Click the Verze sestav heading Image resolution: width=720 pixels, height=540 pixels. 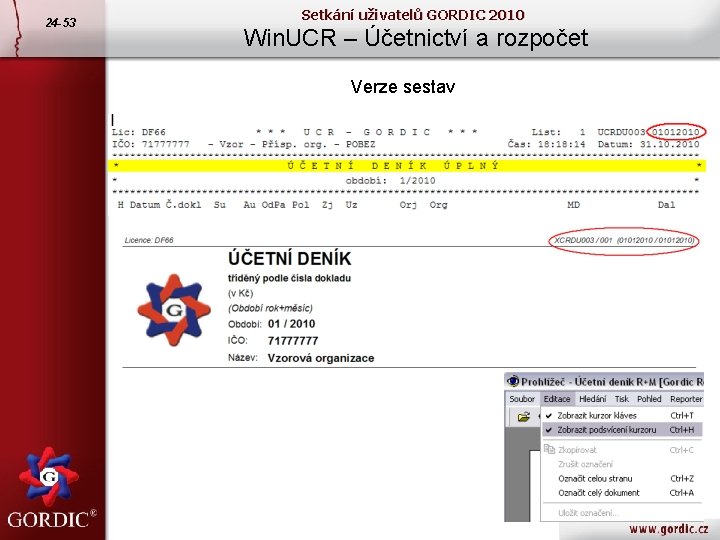click(x=403, y=86)
